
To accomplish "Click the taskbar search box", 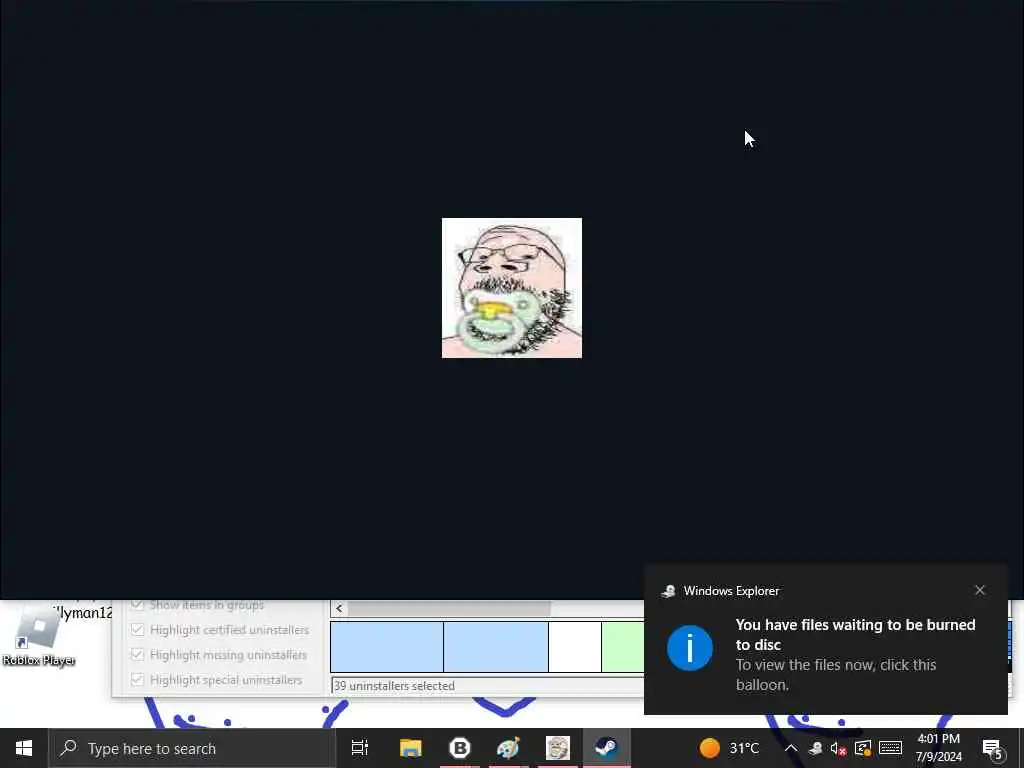I will (192, 748).
